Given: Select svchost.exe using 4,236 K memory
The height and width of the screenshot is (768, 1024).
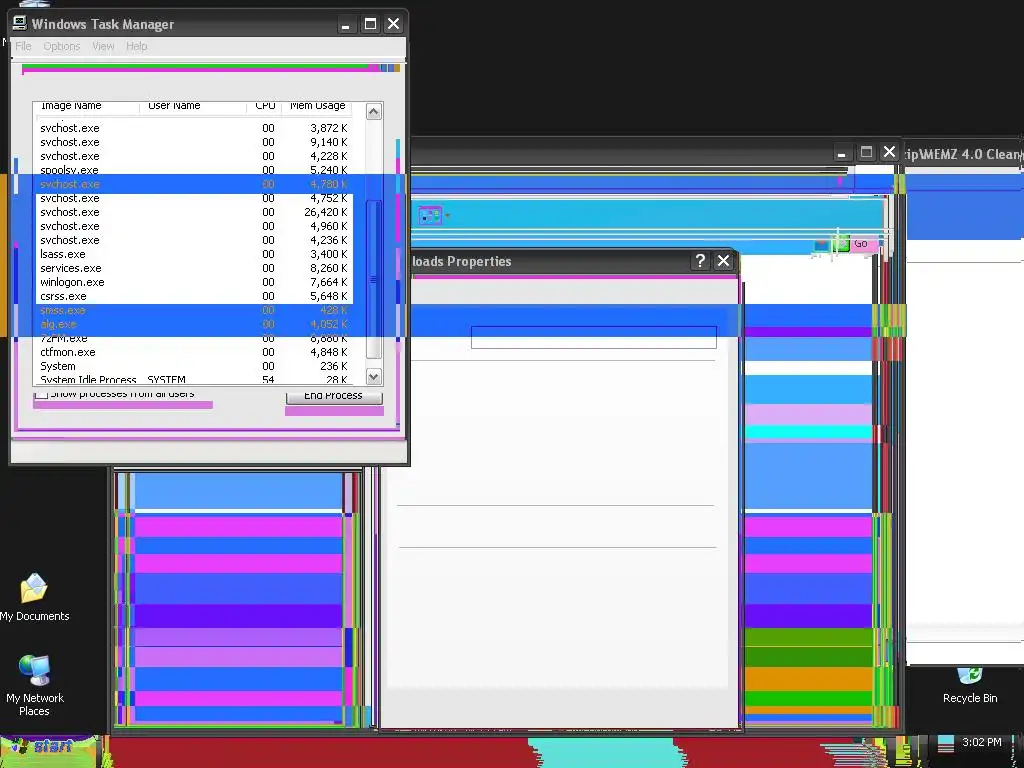Looking at the screenshot, I should (x=194, y=240).
